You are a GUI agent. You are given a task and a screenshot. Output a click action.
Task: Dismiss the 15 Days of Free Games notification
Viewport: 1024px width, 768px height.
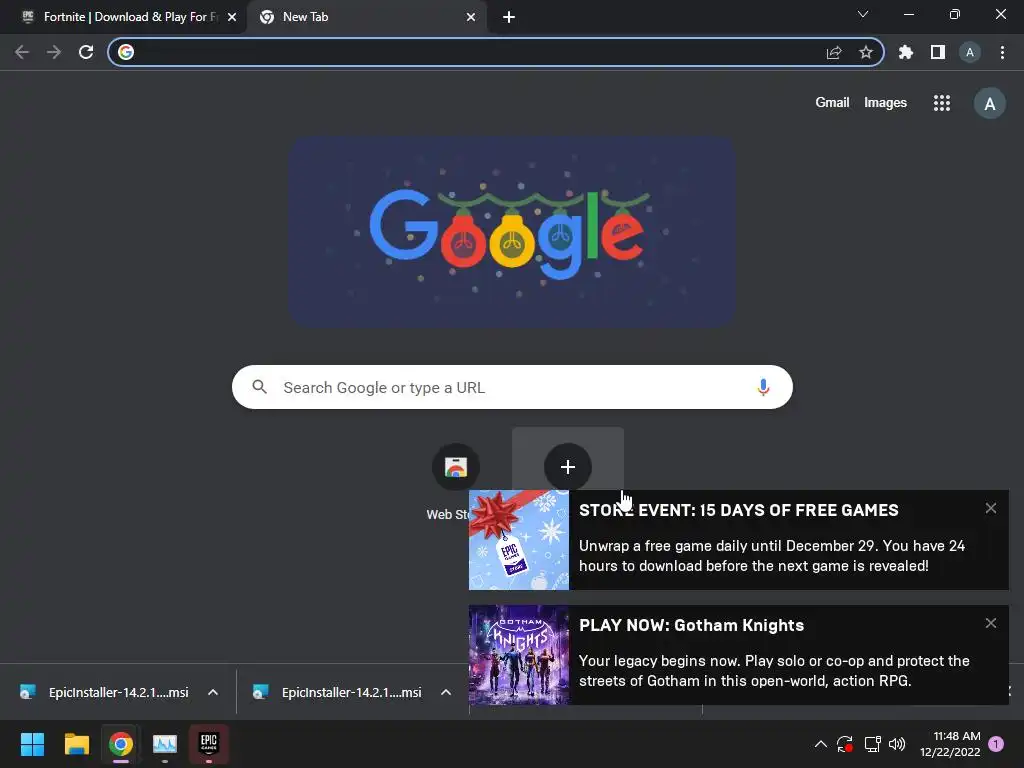(991, 508)
